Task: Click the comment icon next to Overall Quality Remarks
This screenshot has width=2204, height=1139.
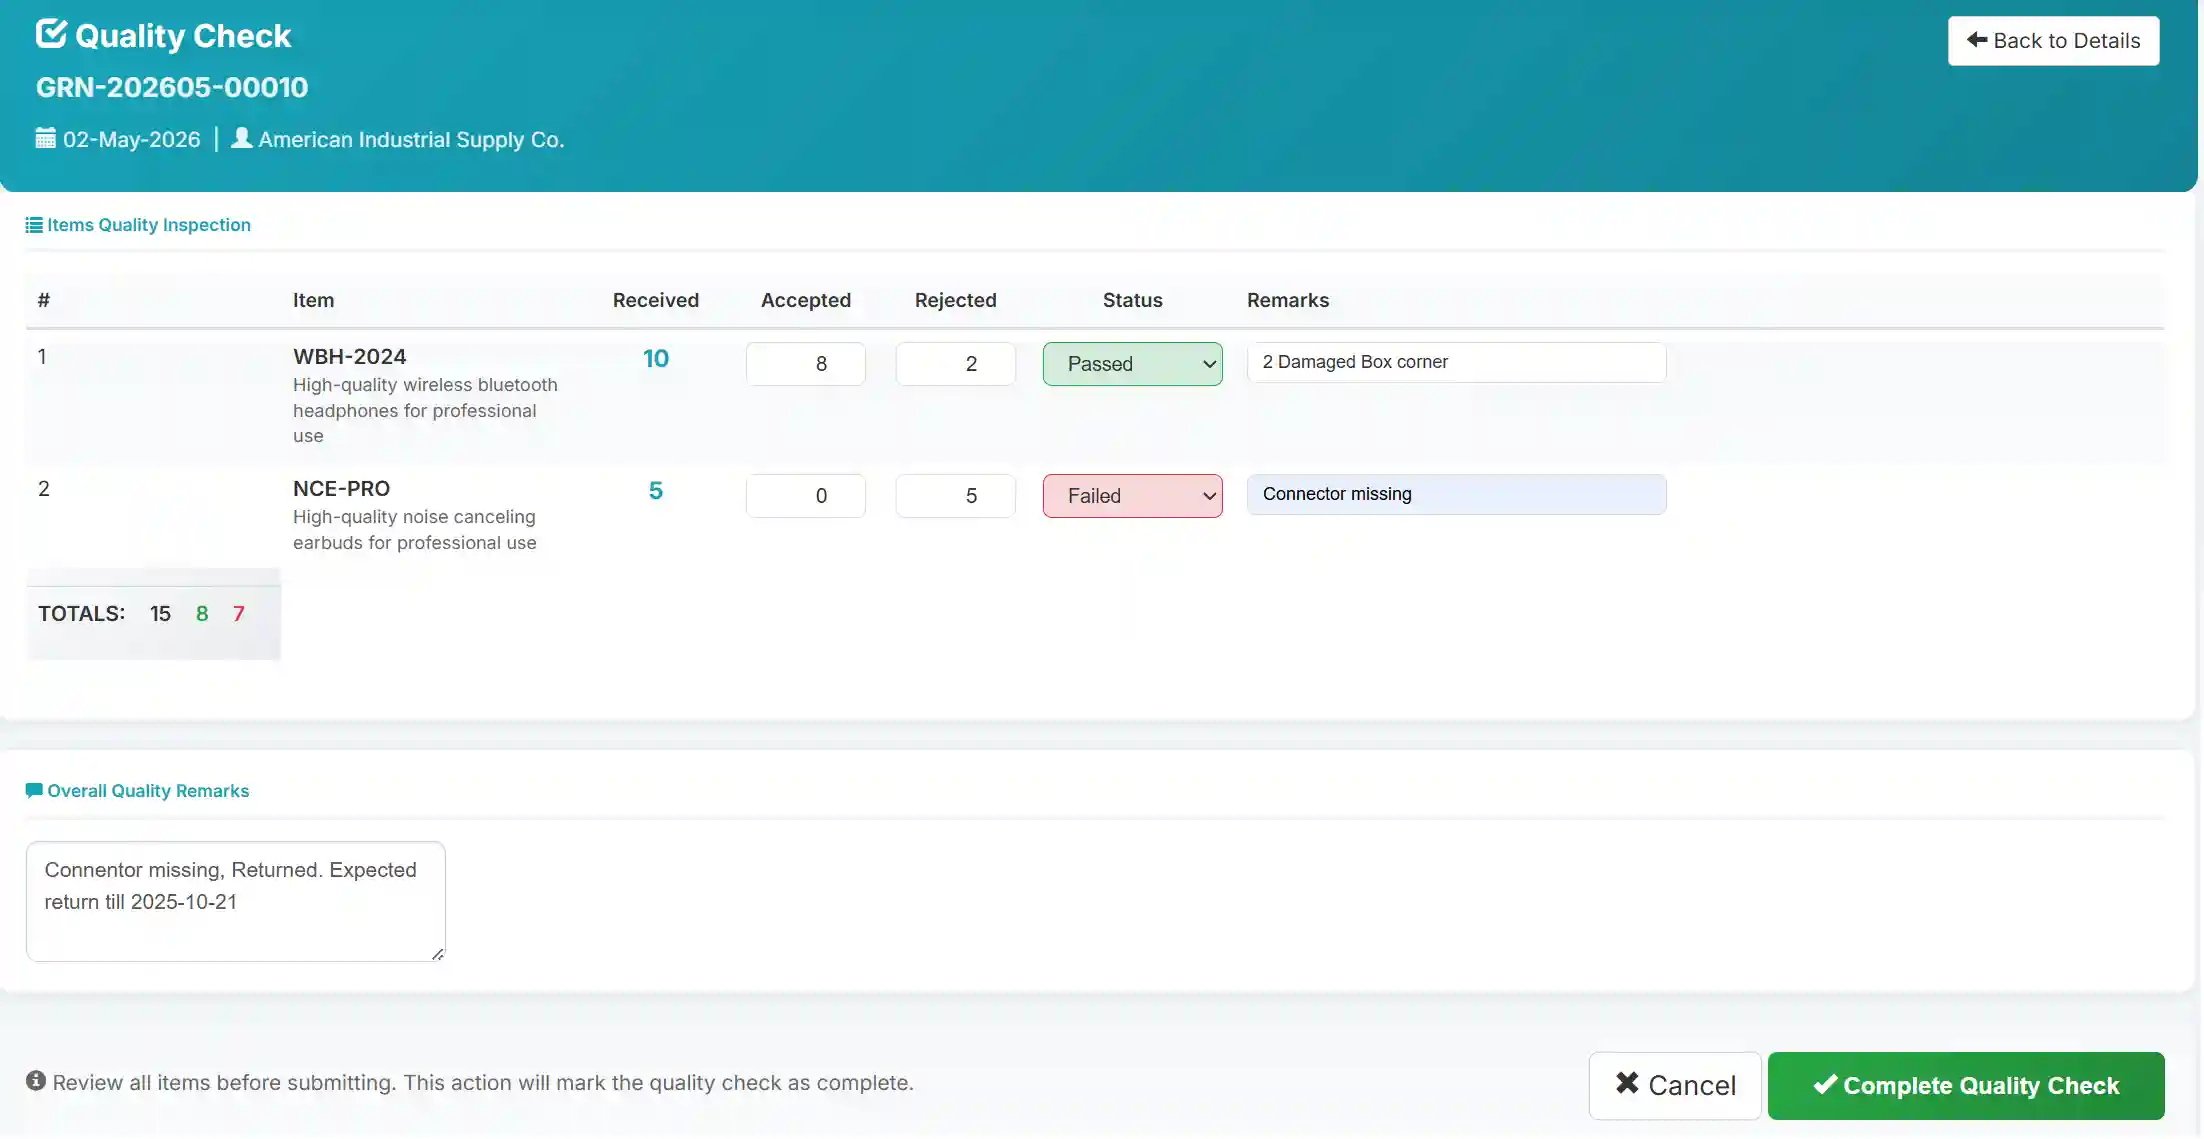Action: 34,791
